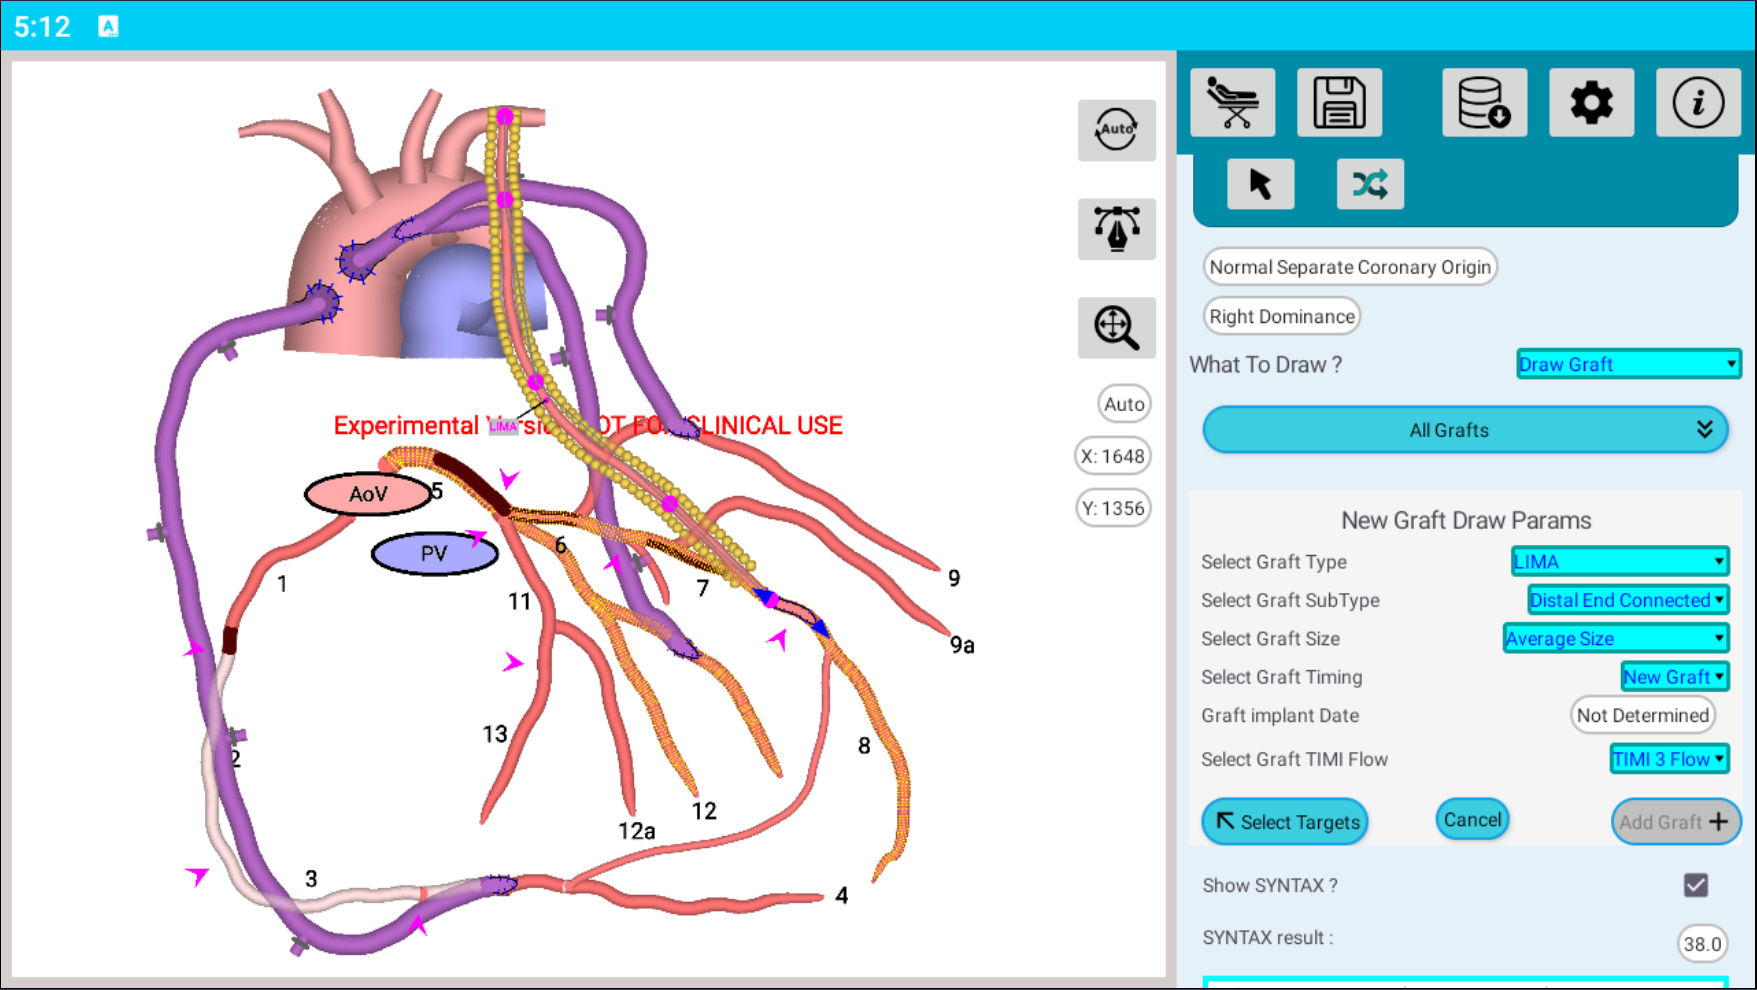Open the database download icon
1757x990 pixels.
coord(1484,102)
